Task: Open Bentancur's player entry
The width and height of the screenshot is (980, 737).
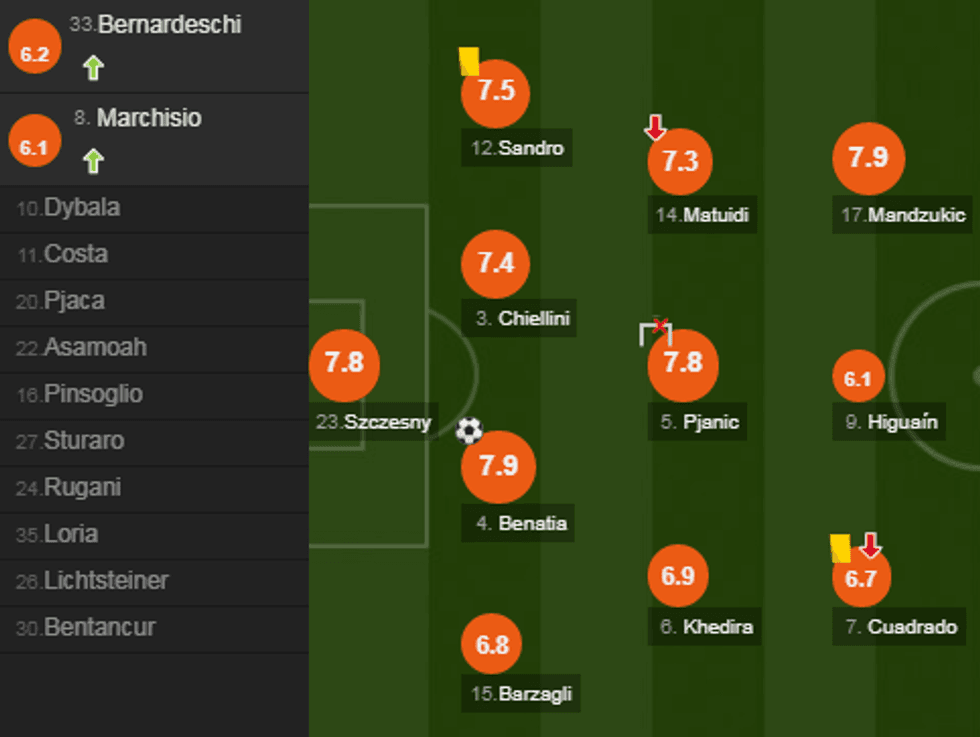Action: point(99,628)
